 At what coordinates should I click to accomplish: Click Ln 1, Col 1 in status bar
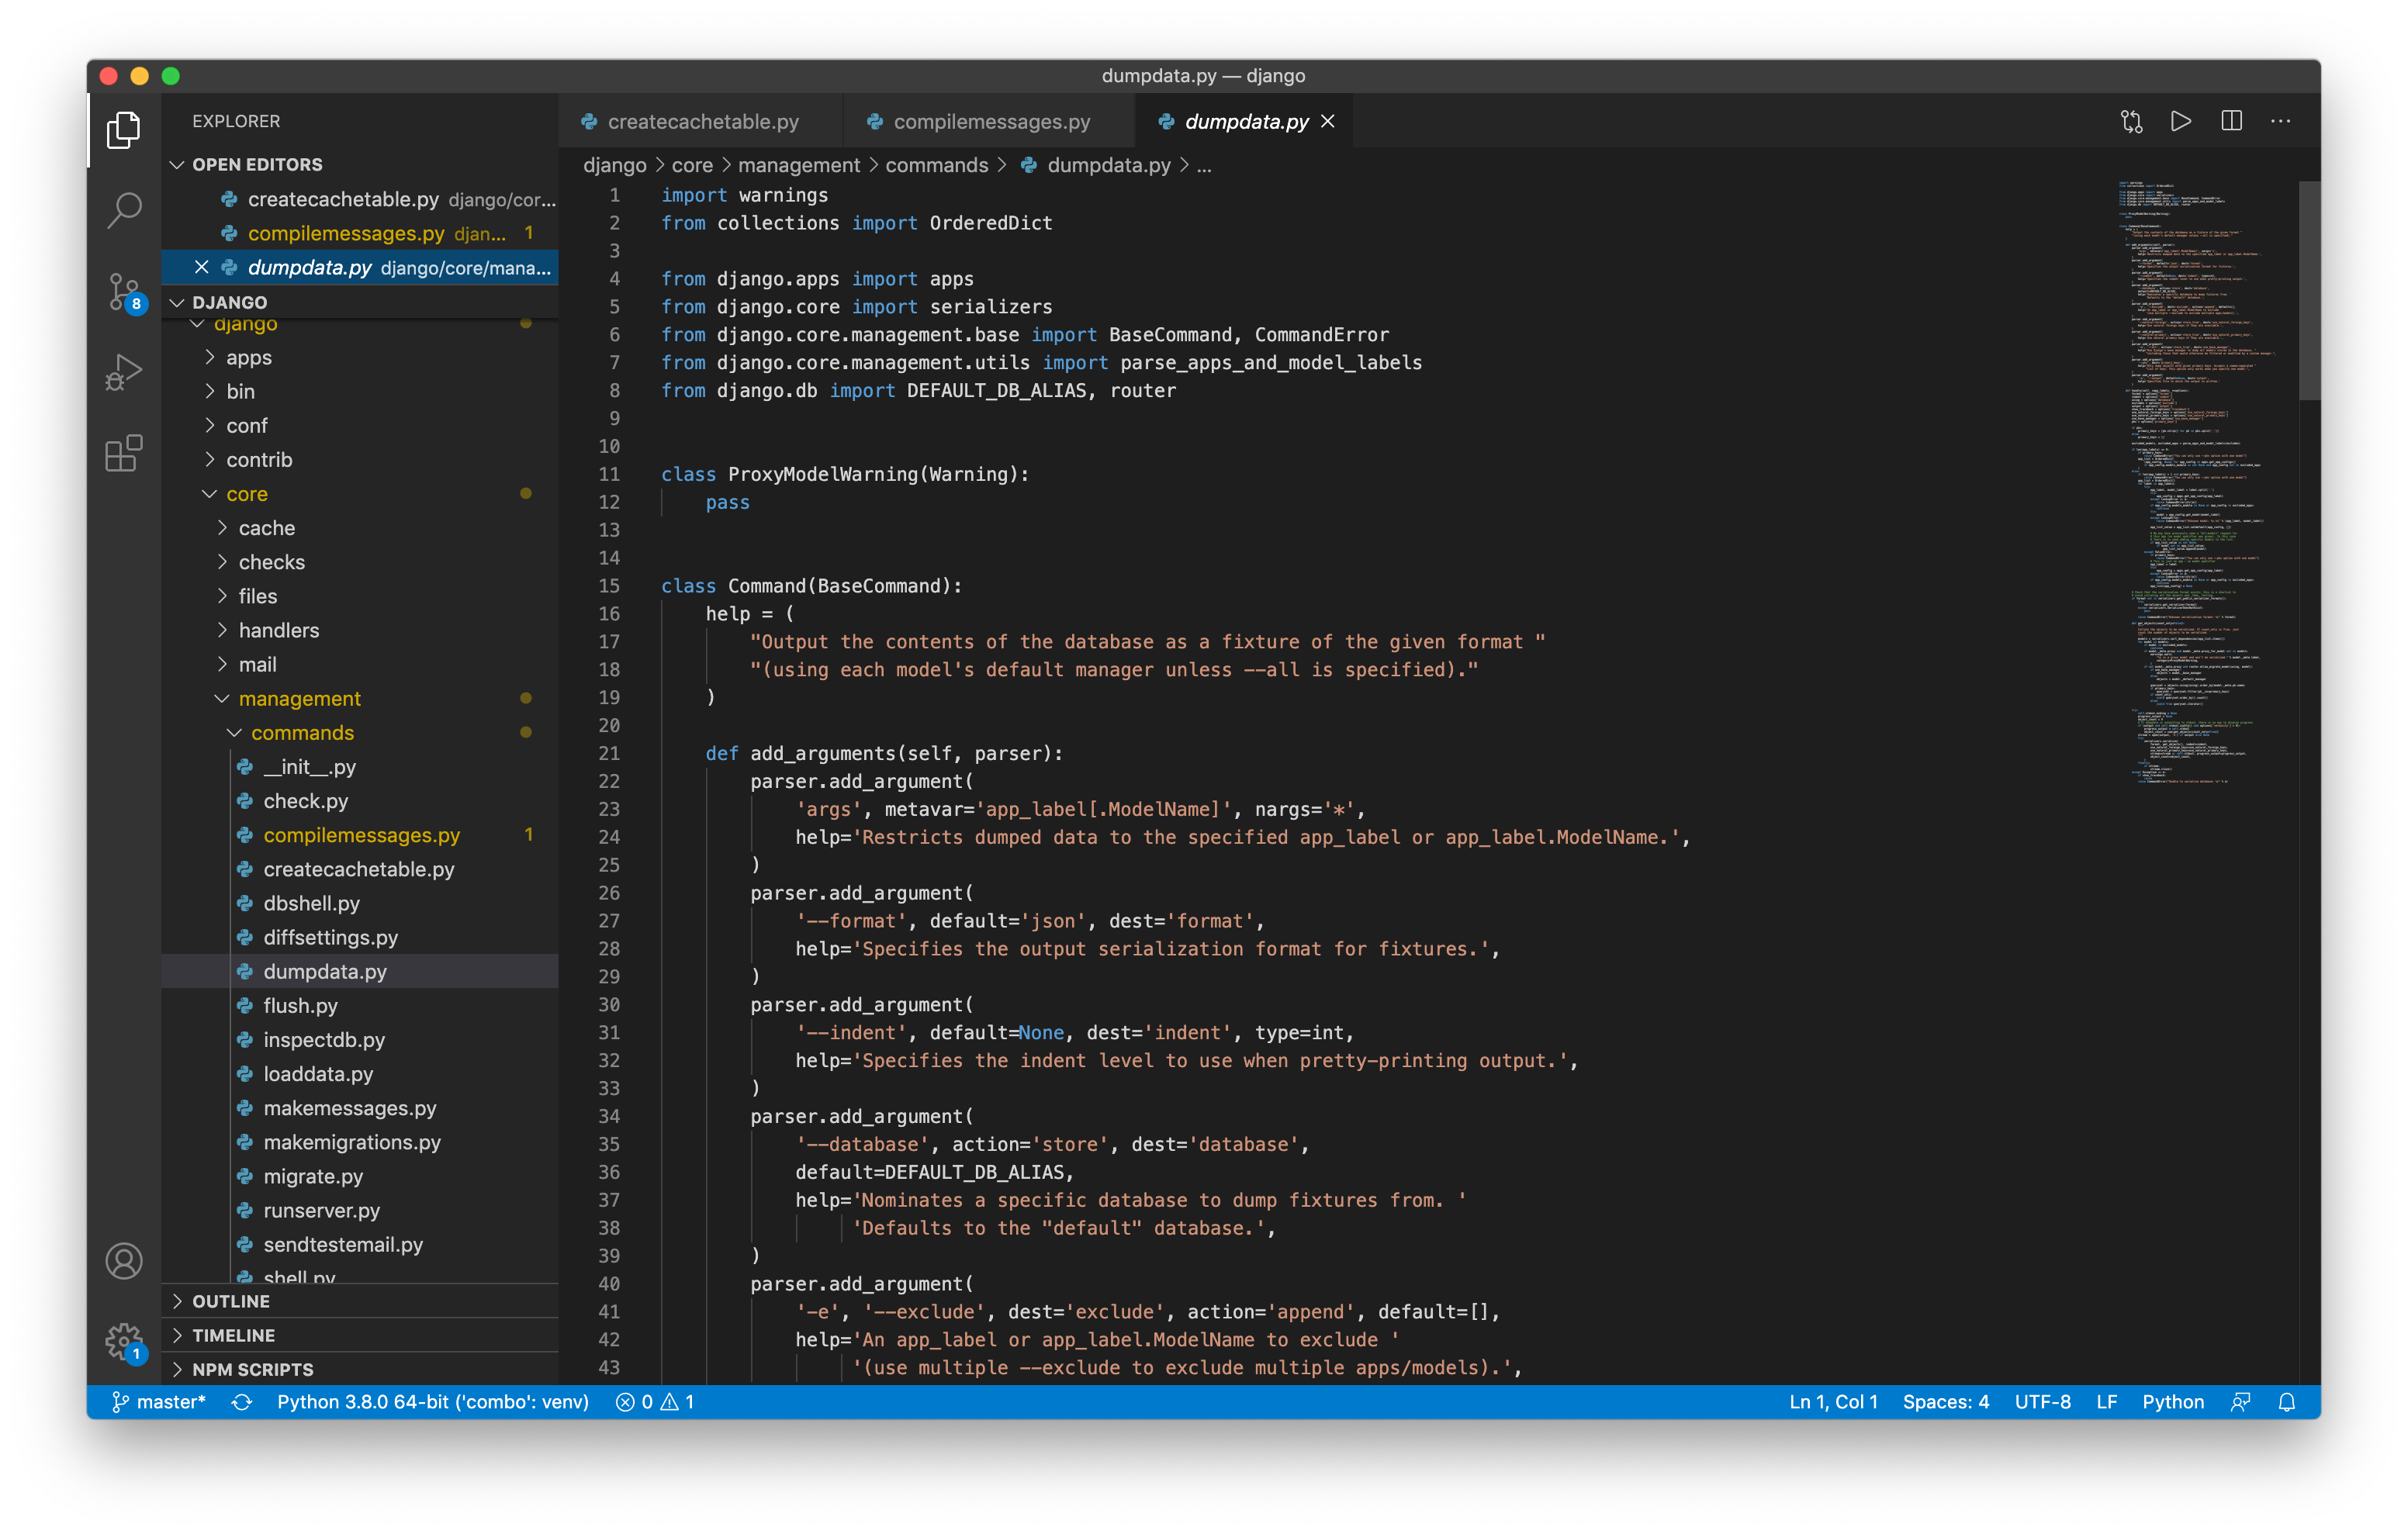(1833, 1401)
